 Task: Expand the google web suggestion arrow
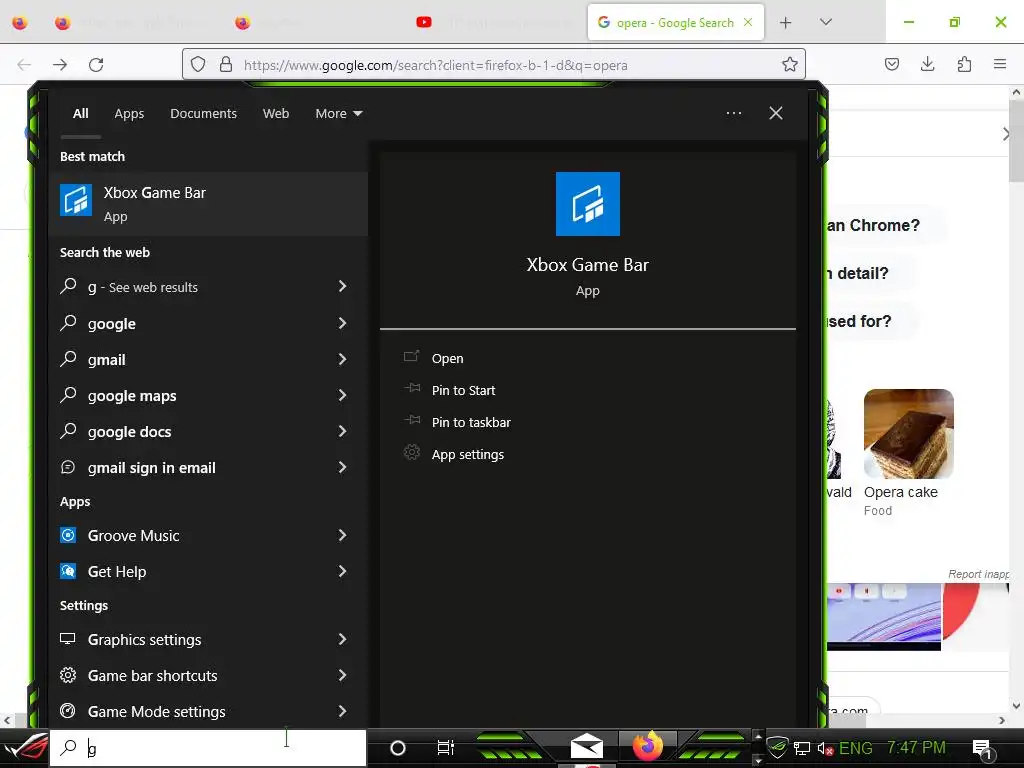[342, 323]
